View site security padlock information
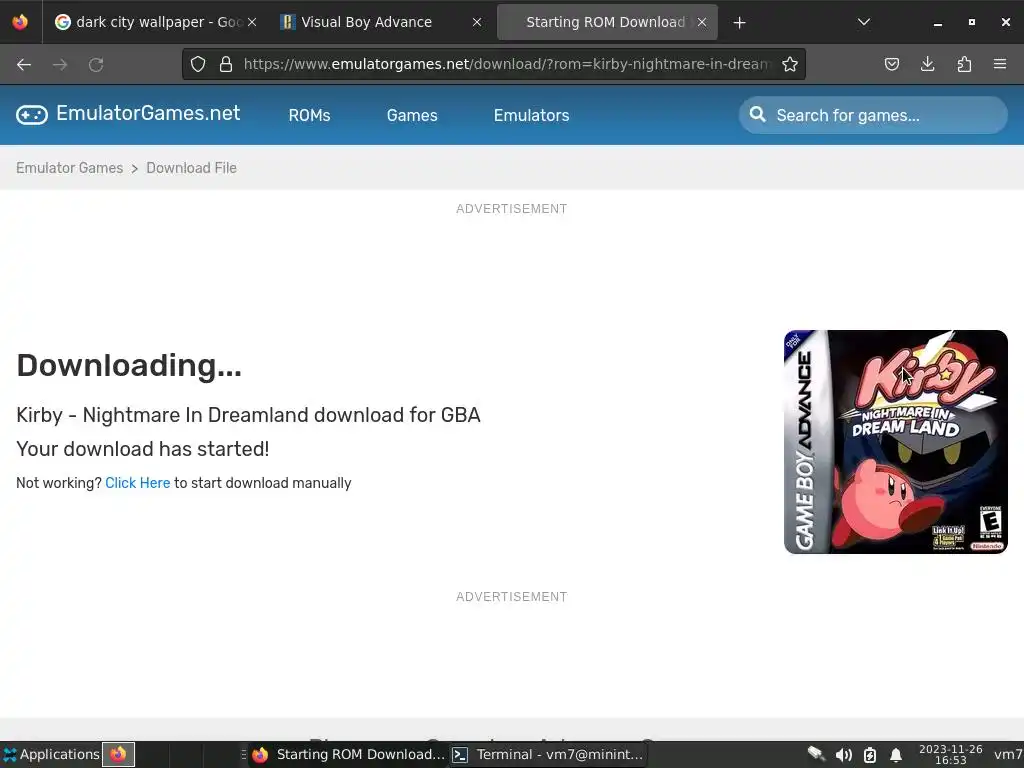Viewport: 1024px width, 768px height. click(226, 64)
